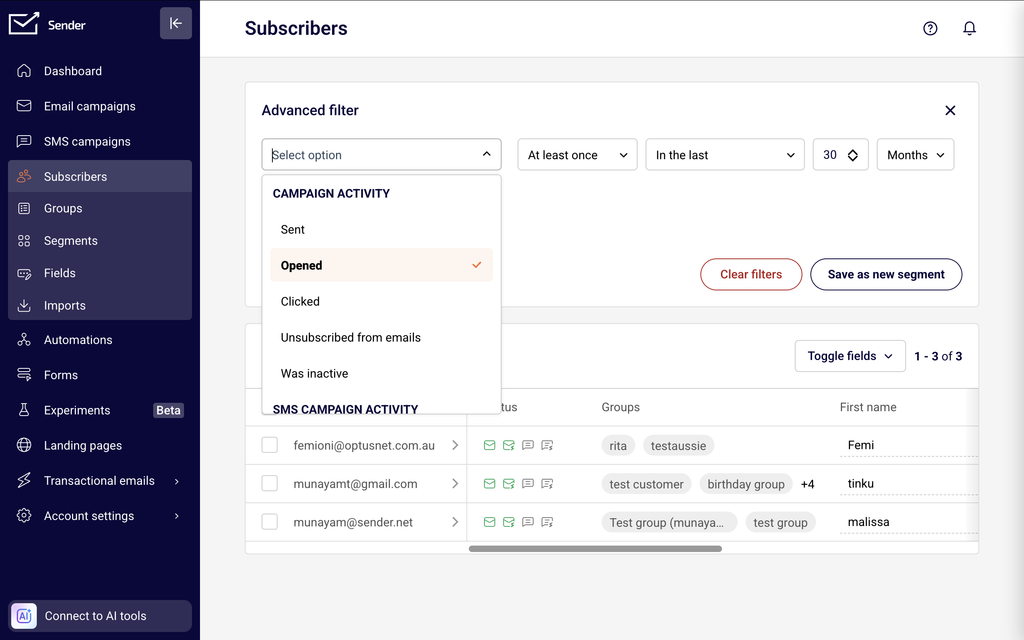Click second email status icon for femioni

509,445
